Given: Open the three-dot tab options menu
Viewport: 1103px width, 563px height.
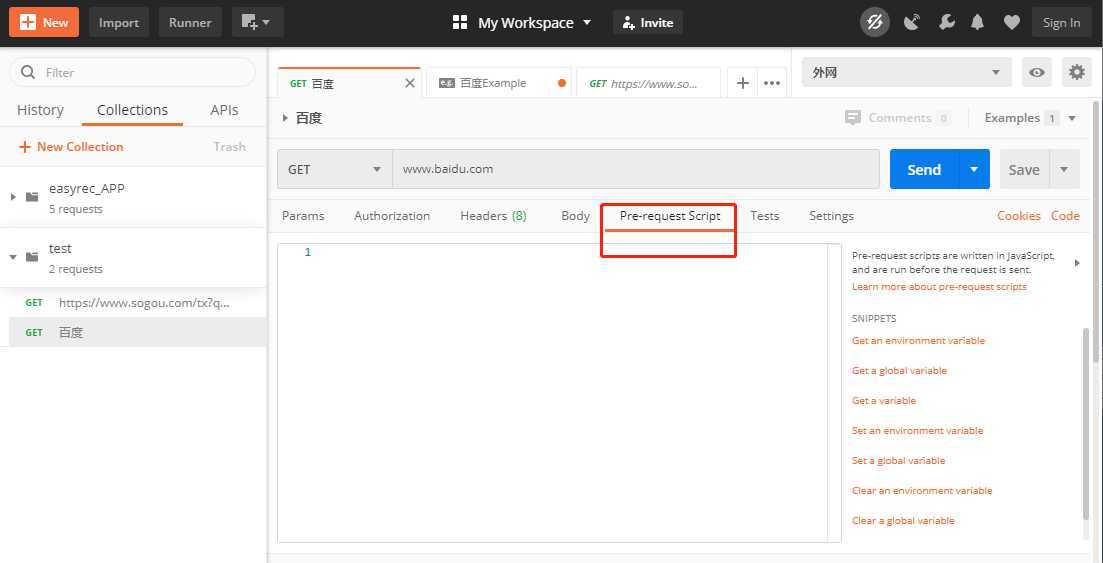Looking at the screenshot, I should pos(772,83).
